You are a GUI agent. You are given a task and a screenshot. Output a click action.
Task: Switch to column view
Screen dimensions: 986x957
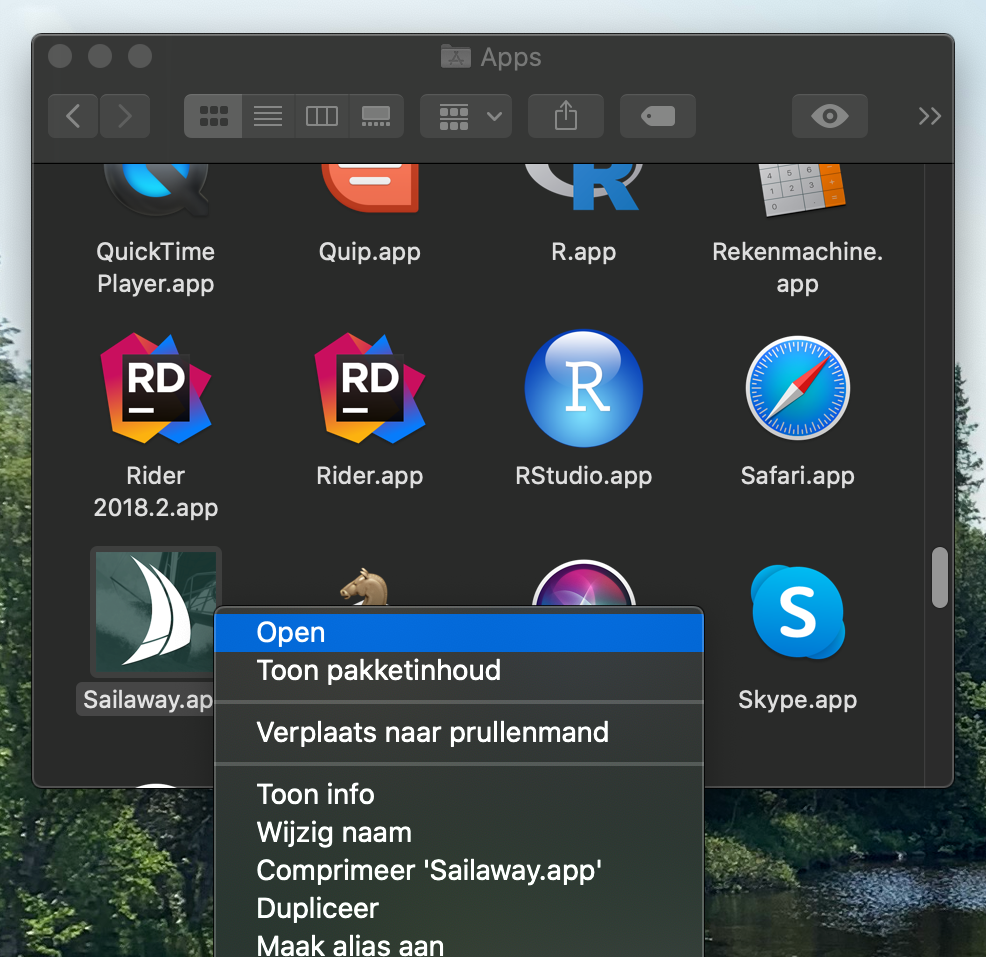coord(321,116)
